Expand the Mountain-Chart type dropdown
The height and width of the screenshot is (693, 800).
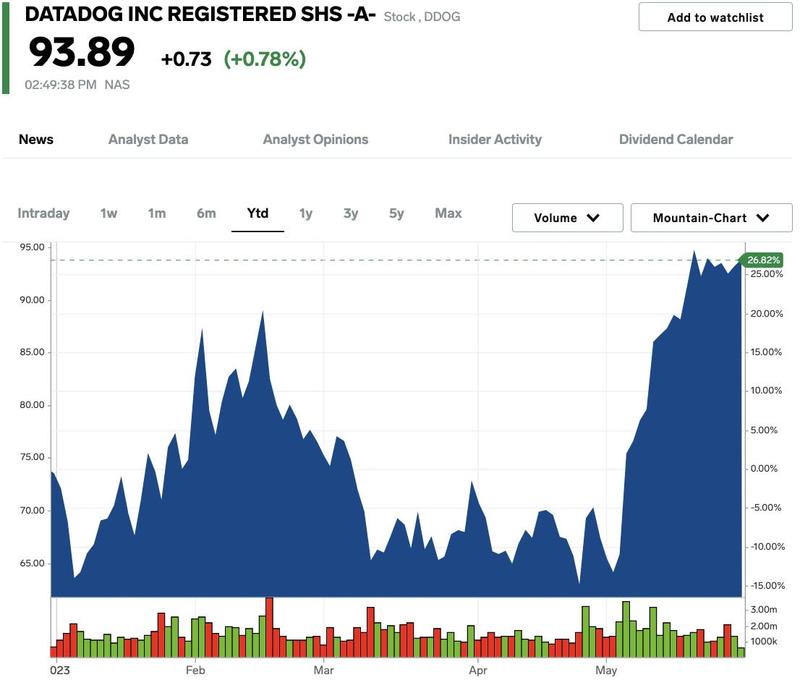[711, 218]
